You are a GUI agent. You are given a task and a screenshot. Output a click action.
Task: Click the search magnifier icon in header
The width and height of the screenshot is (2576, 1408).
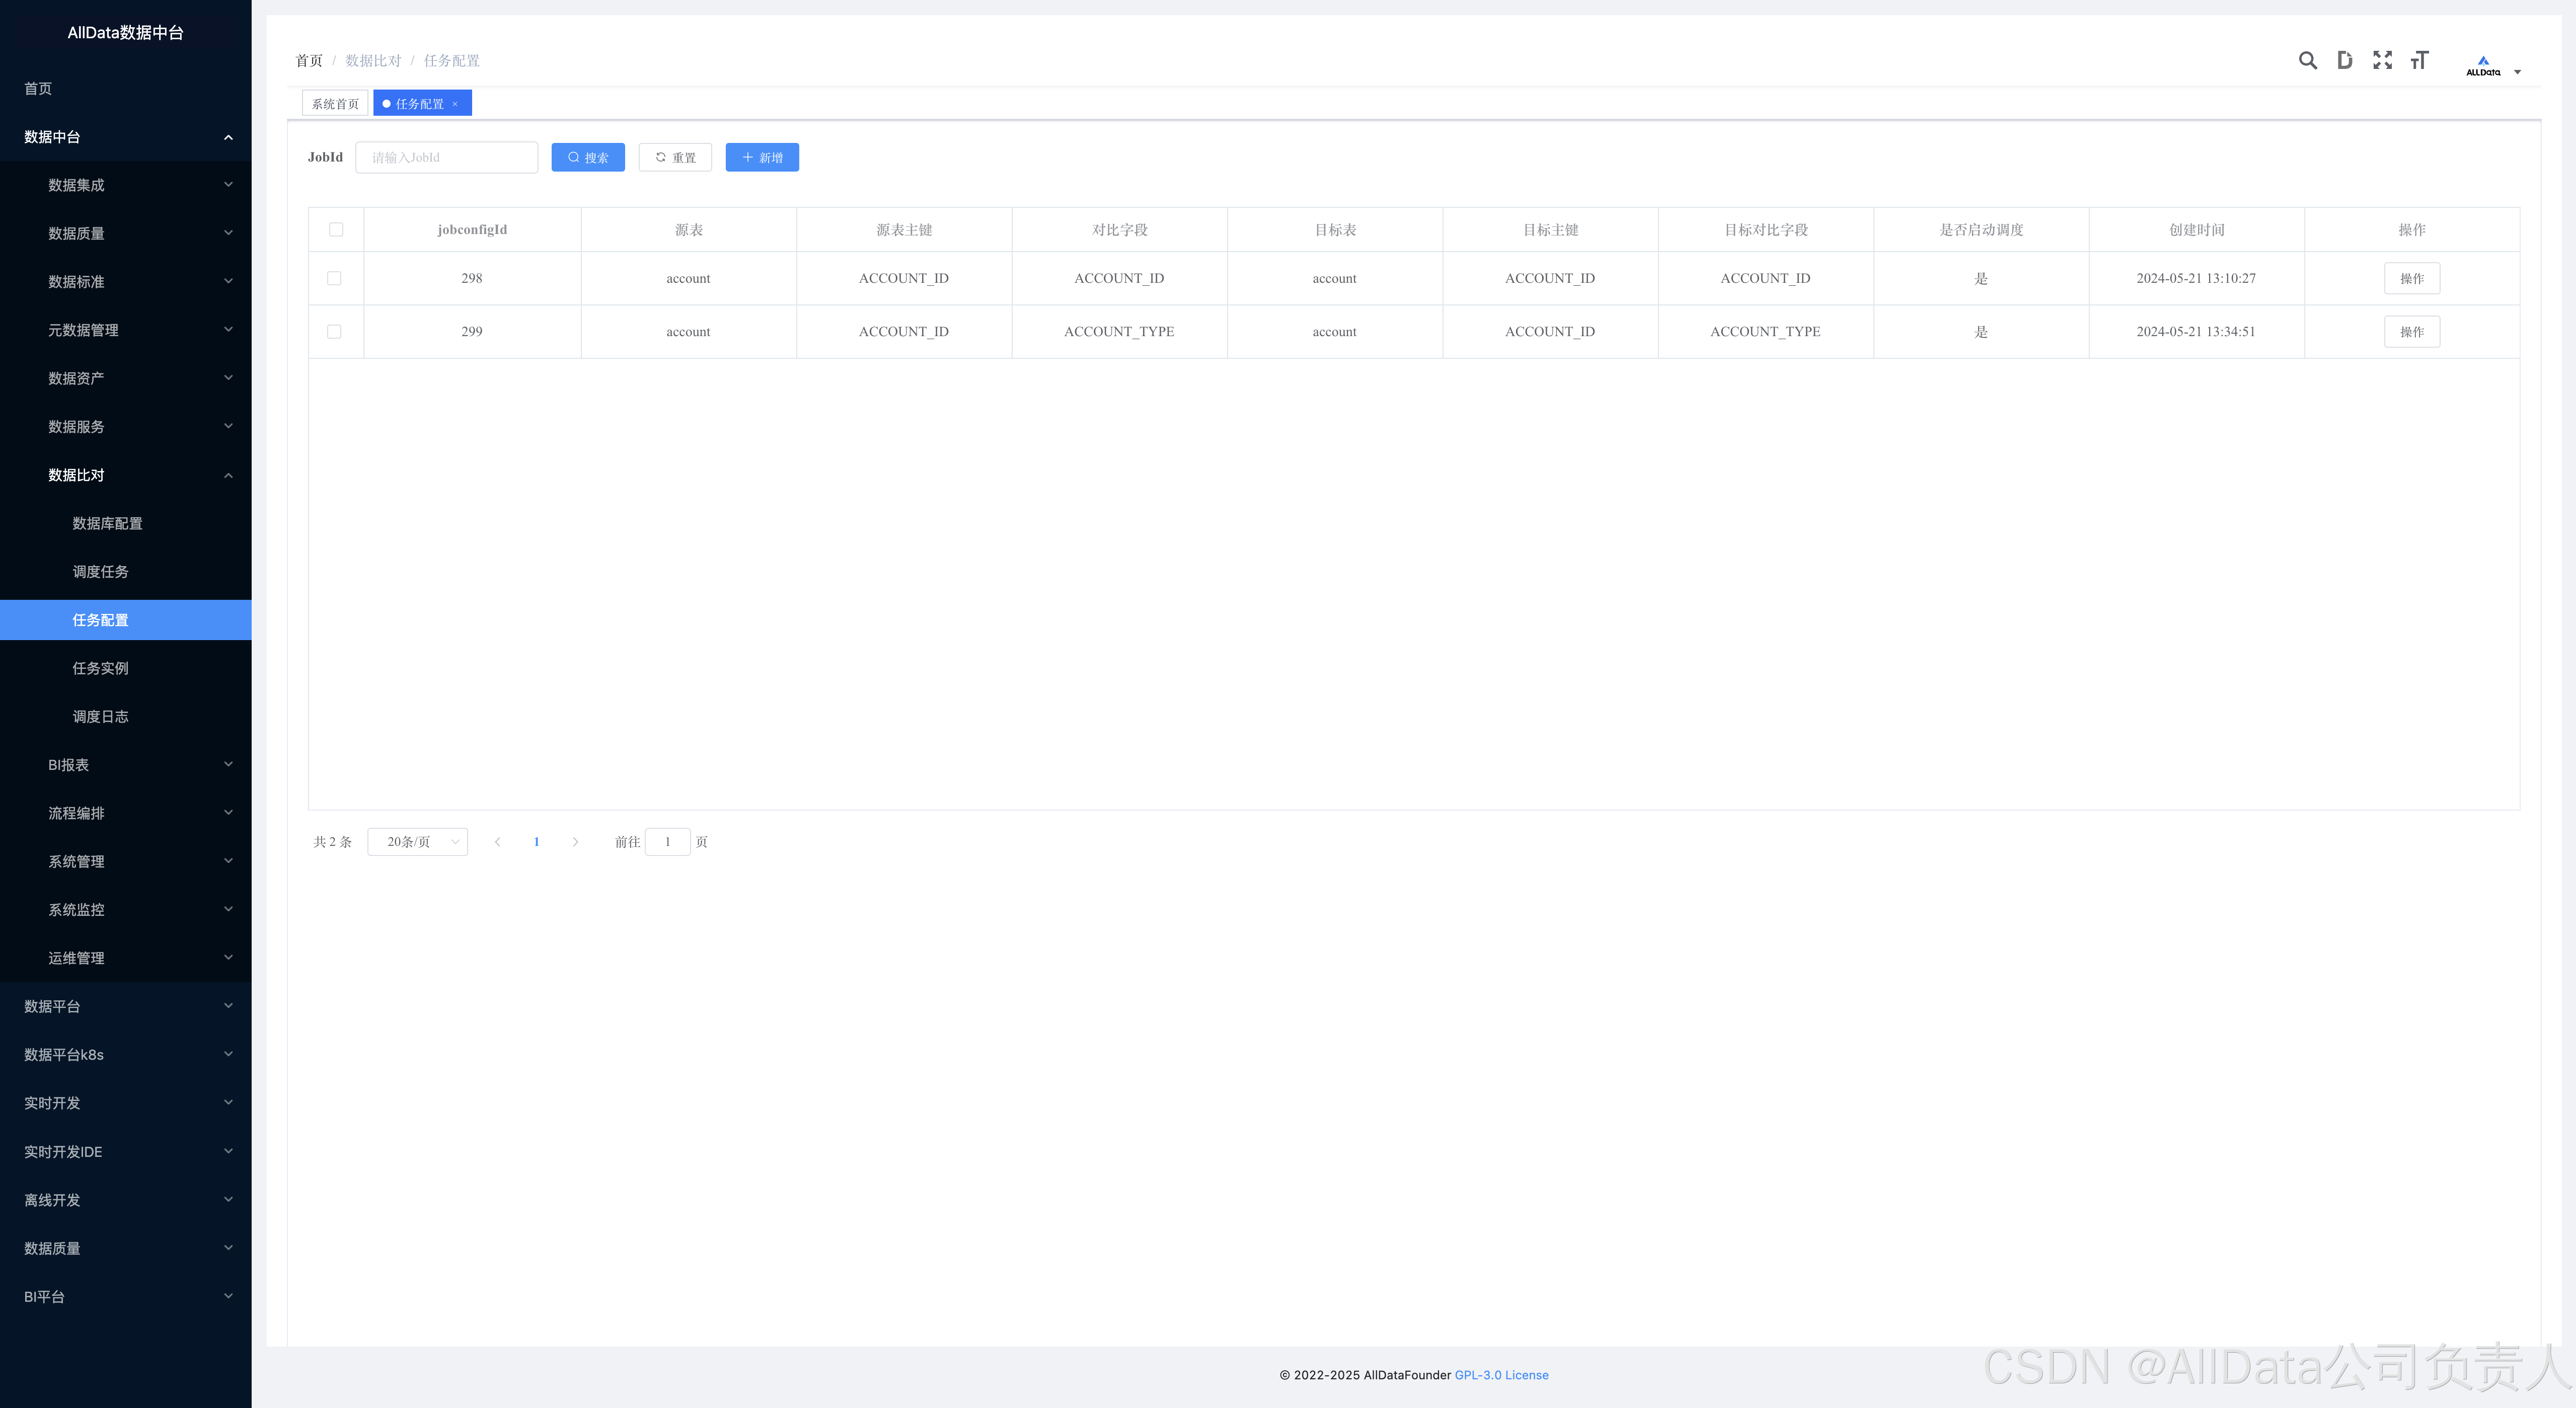coord(2307,61)
